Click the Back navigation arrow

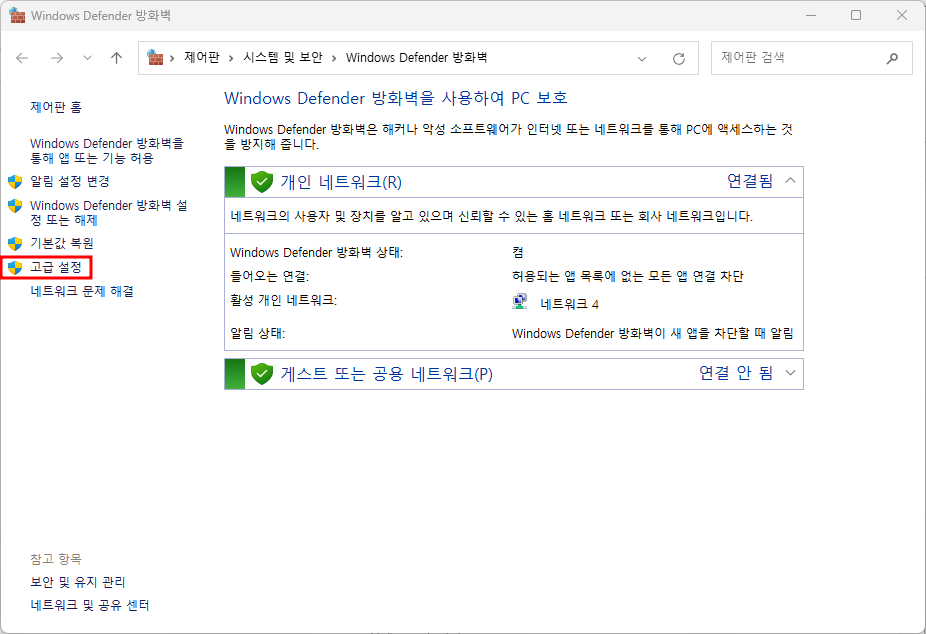click(x=22, y=58)
